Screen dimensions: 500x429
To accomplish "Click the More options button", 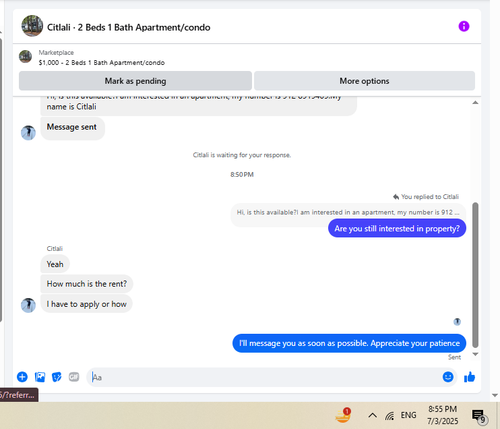I will (x=364, y=81).
